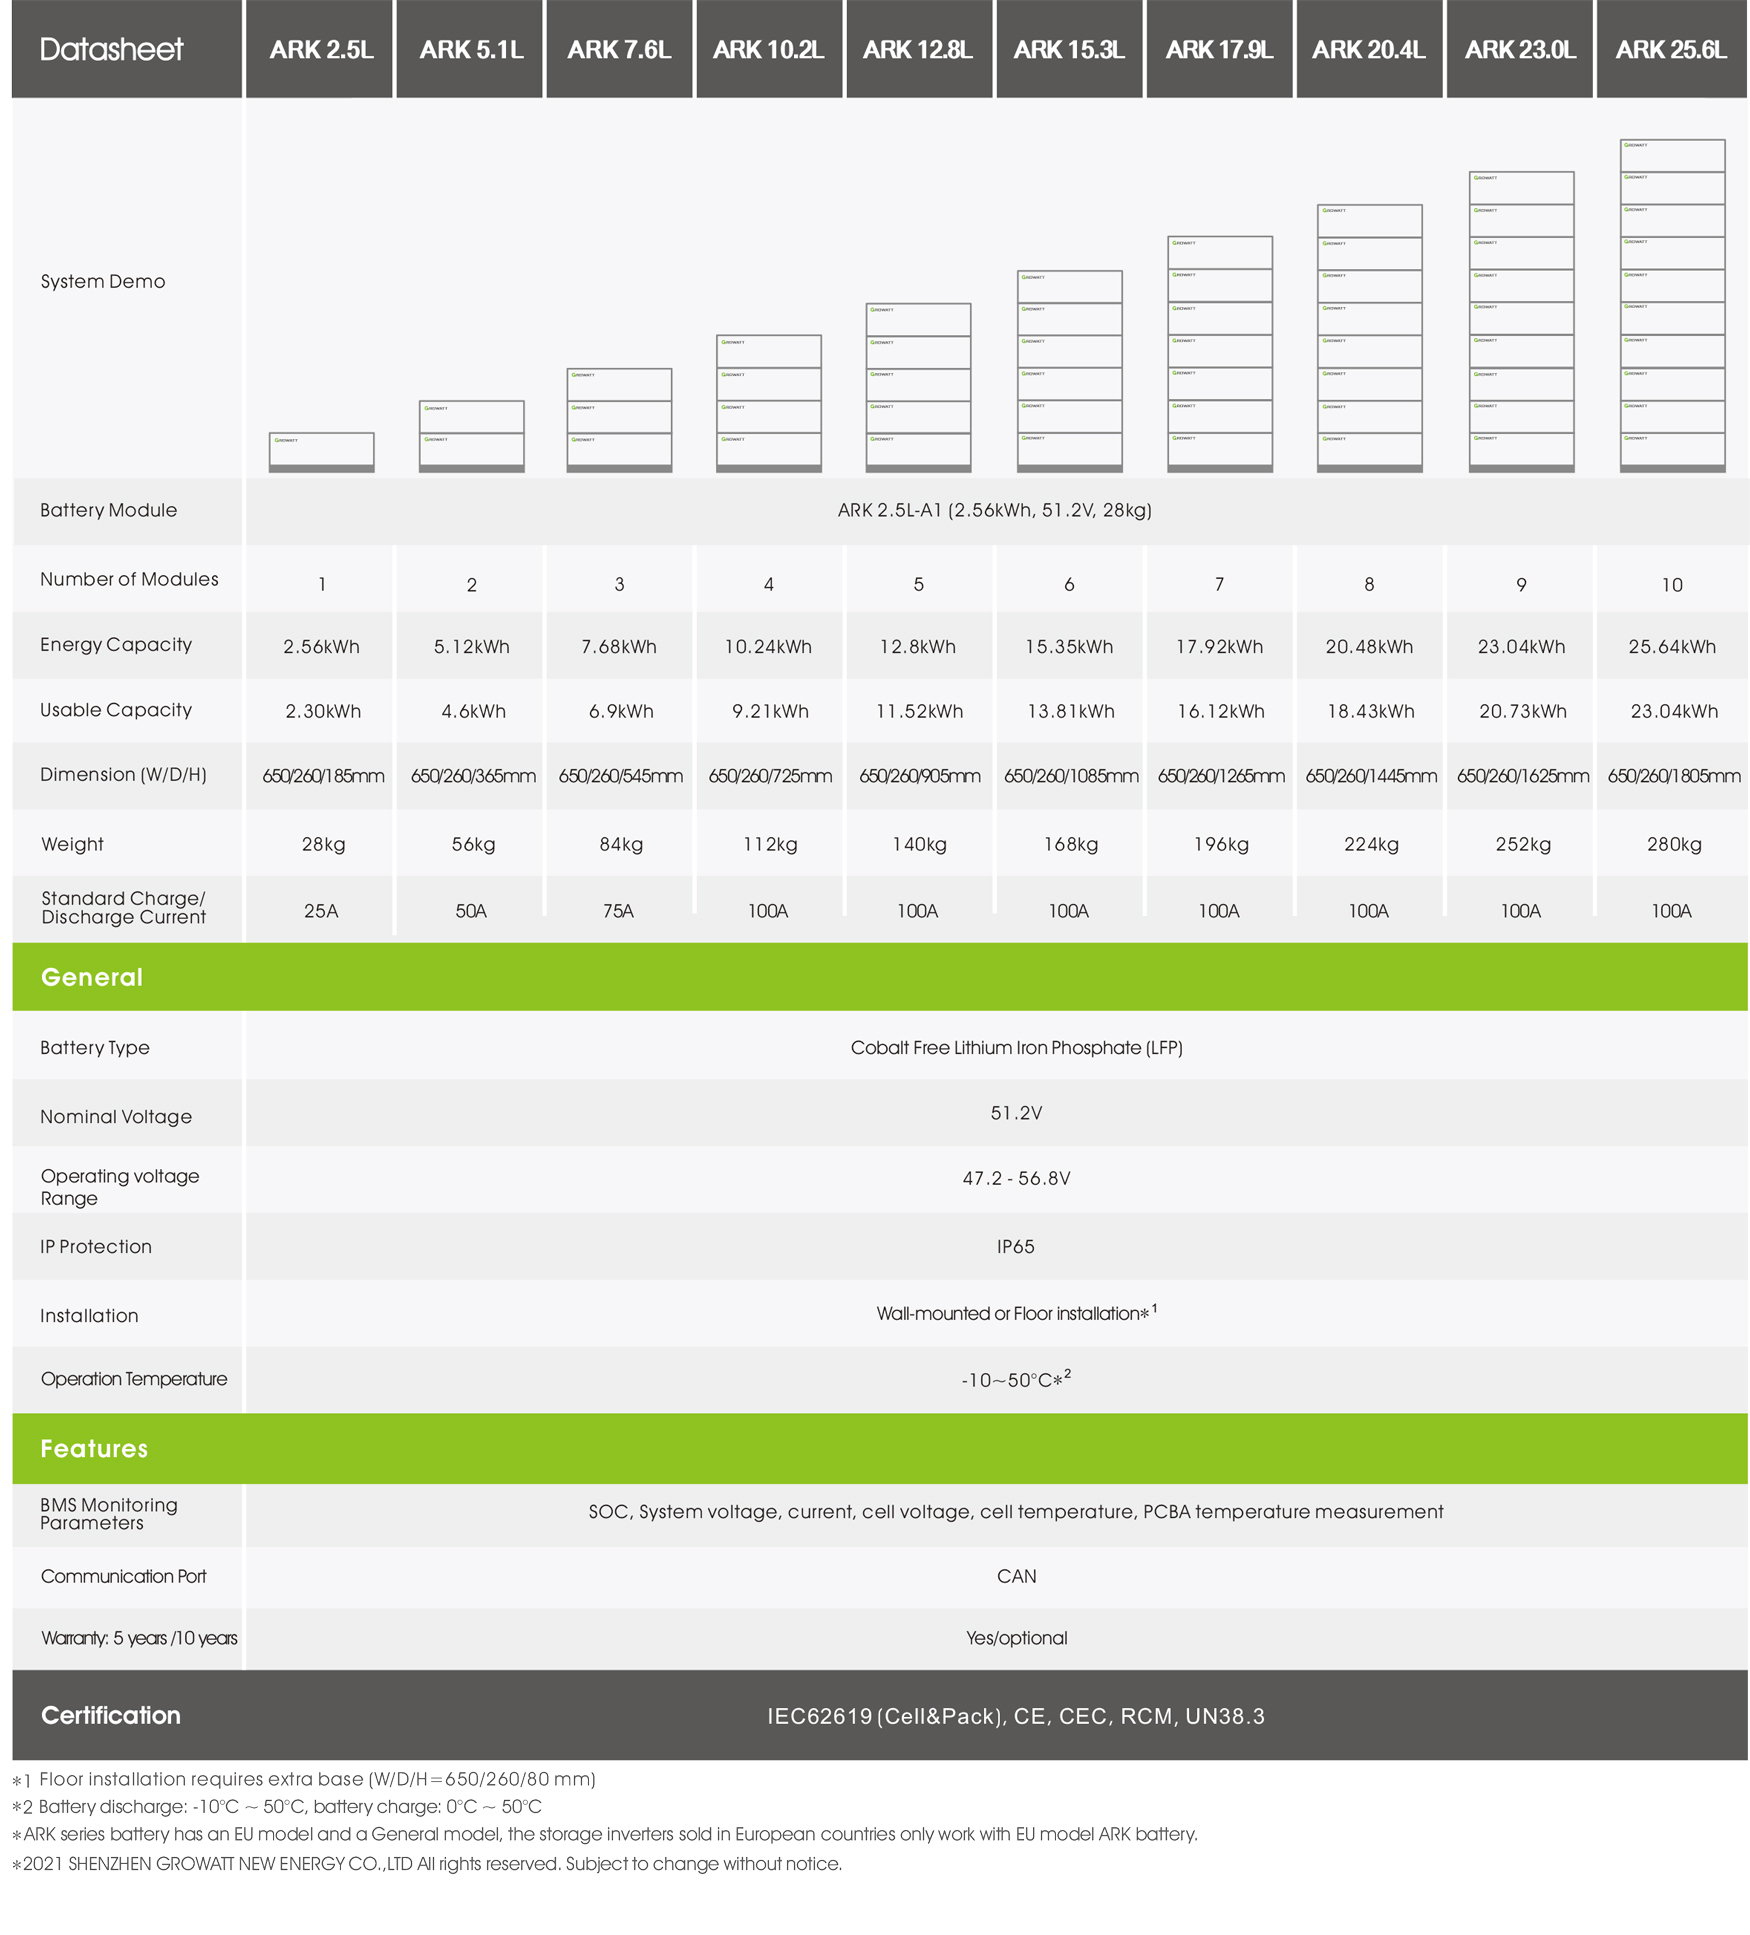Click the ARK 7.6L column header
This screenshot has width=1750, height=1935.
point(619,49)
